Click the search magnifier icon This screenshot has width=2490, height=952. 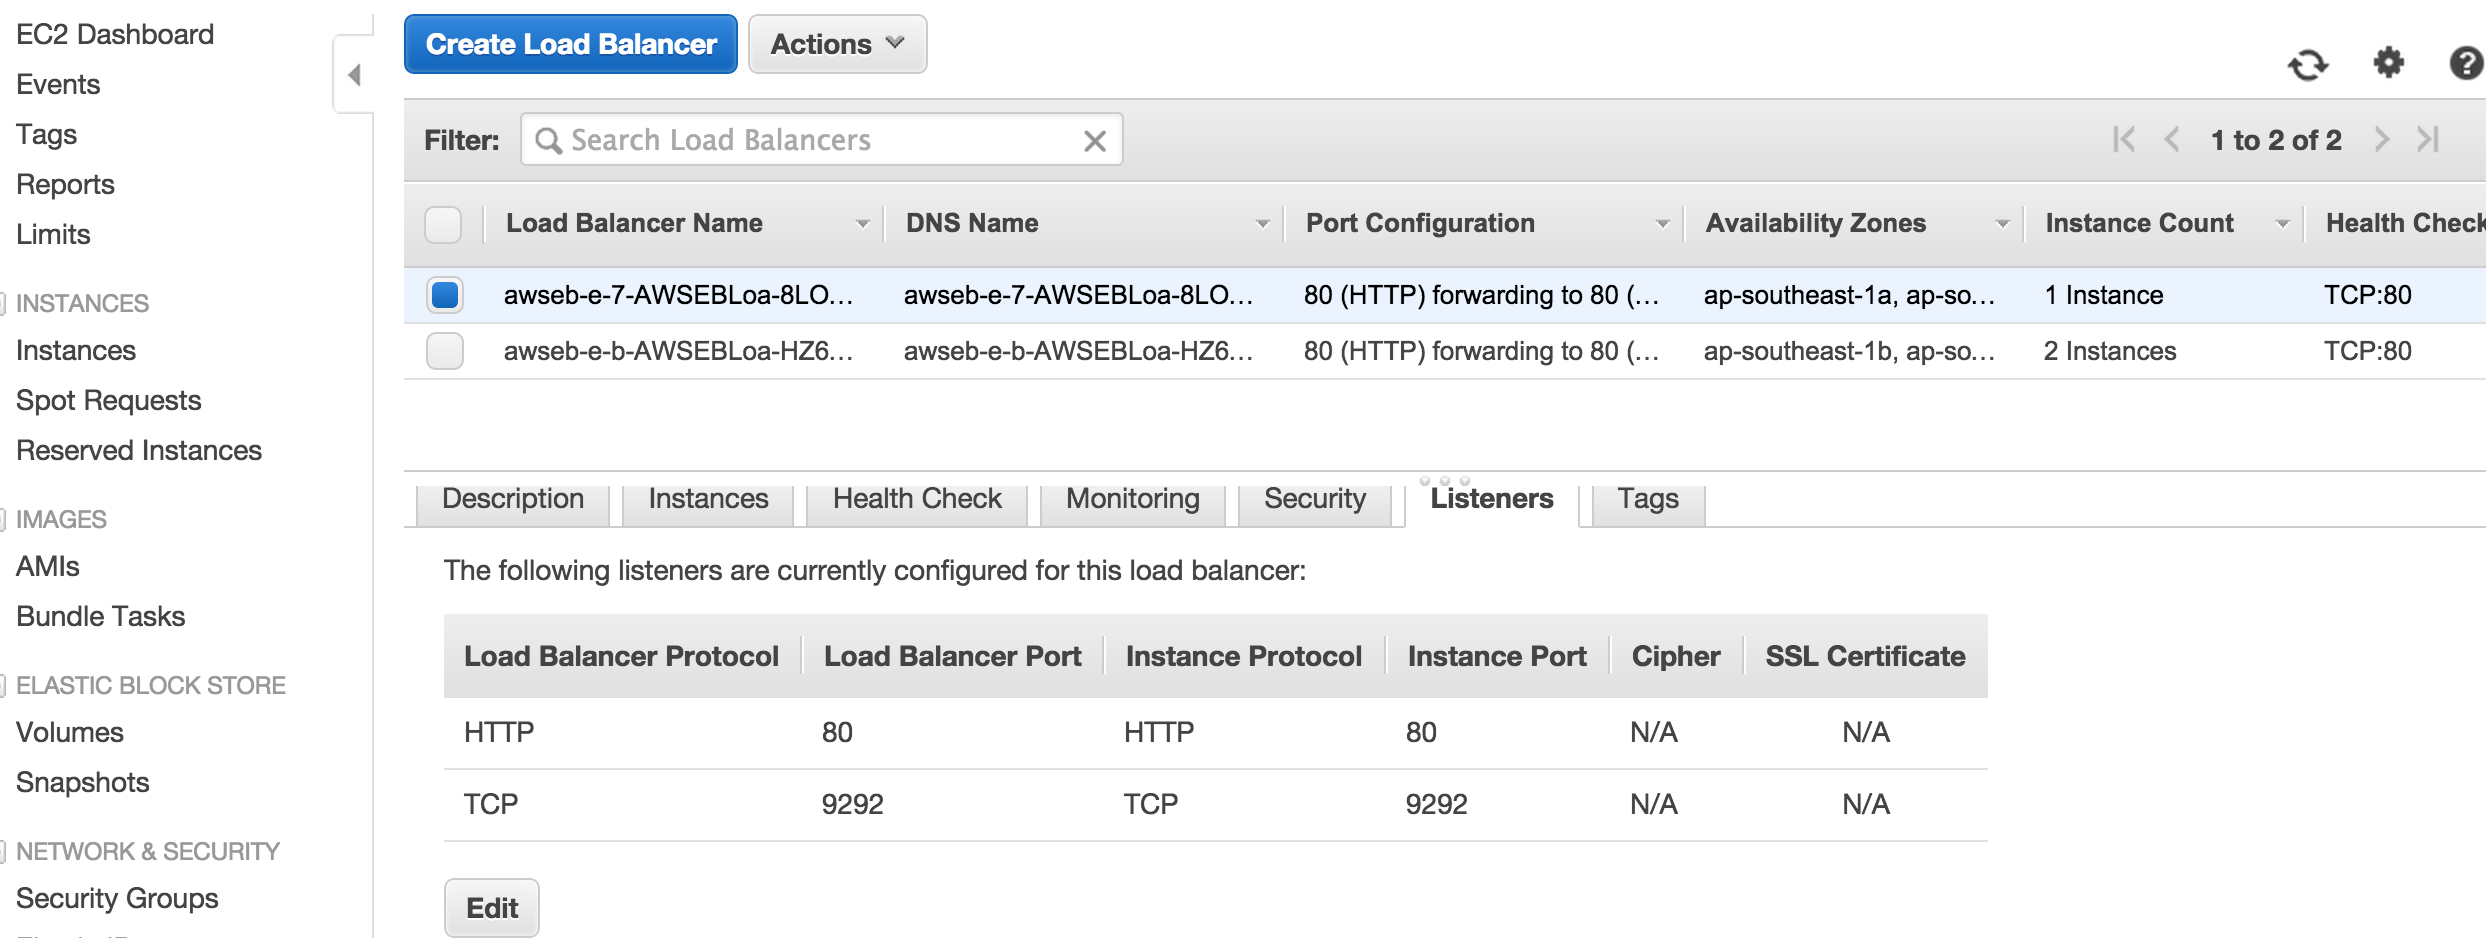548,141
